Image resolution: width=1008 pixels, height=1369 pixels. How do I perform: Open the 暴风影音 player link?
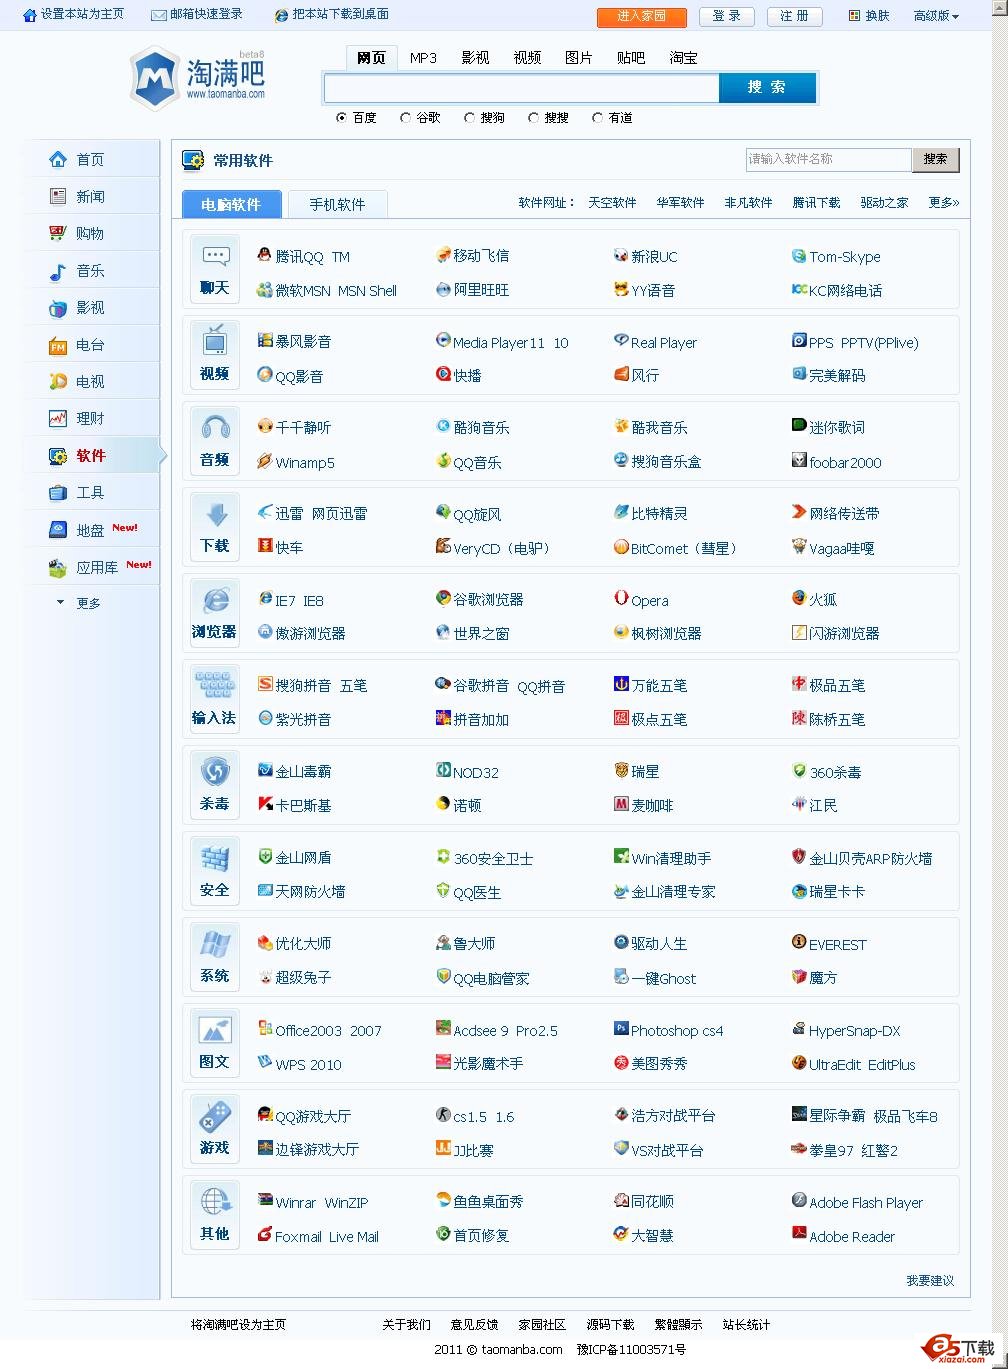coord(303,341)
